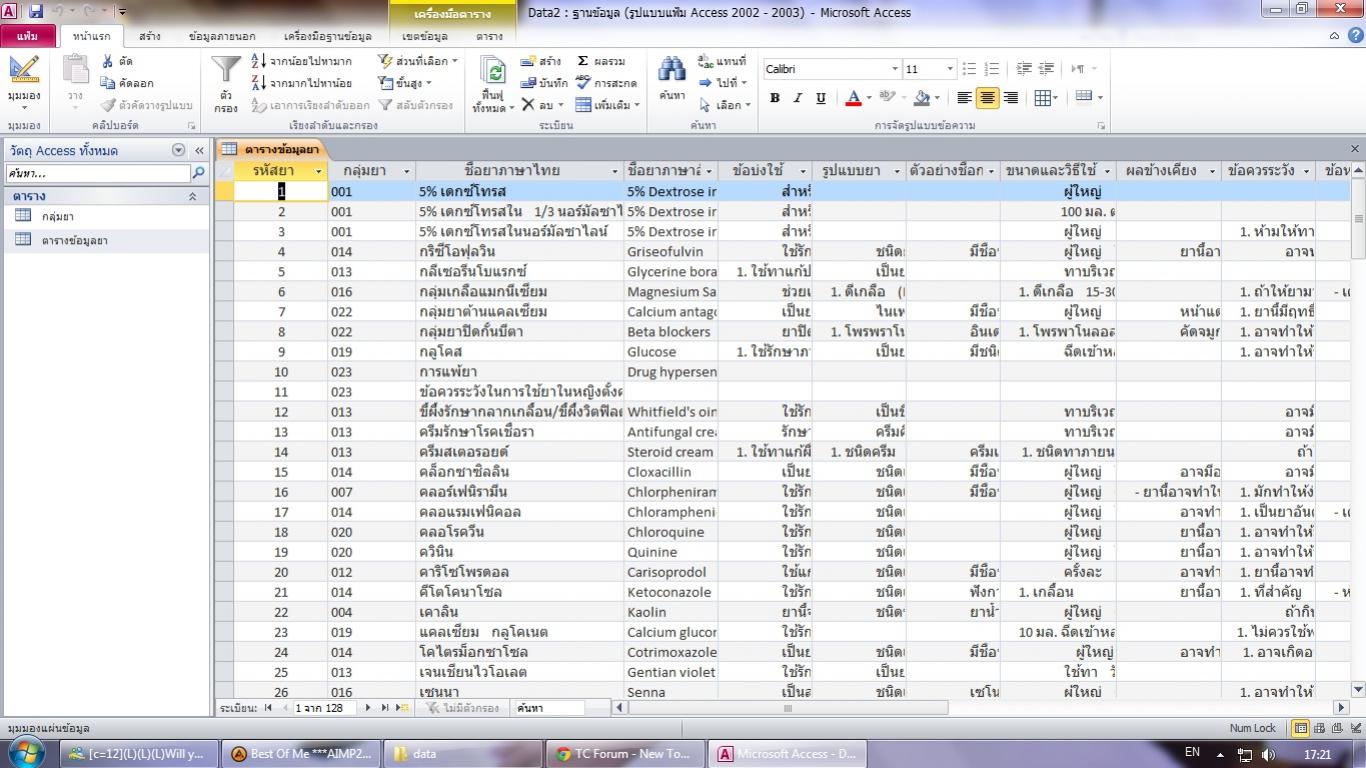Open background fill color picker arrow

(937, 98)
